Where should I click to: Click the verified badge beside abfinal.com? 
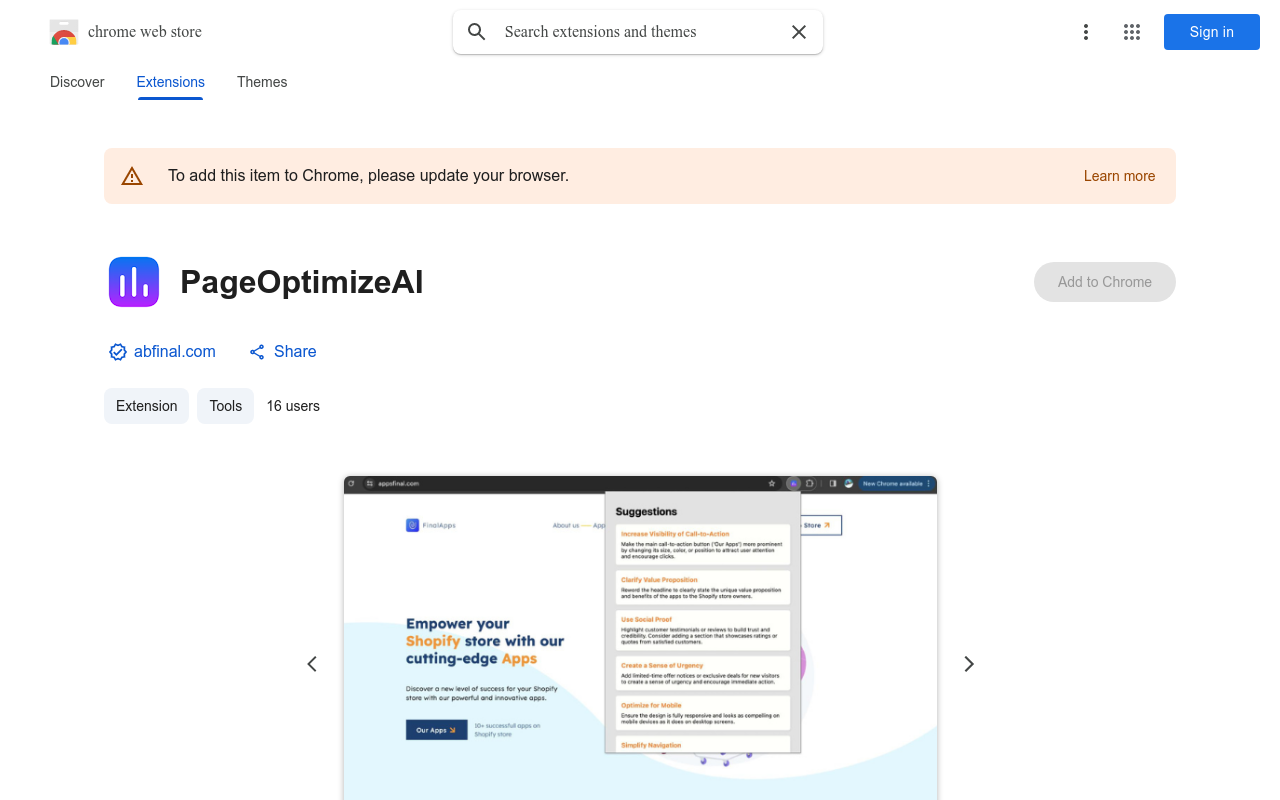(x=118, y=352)
